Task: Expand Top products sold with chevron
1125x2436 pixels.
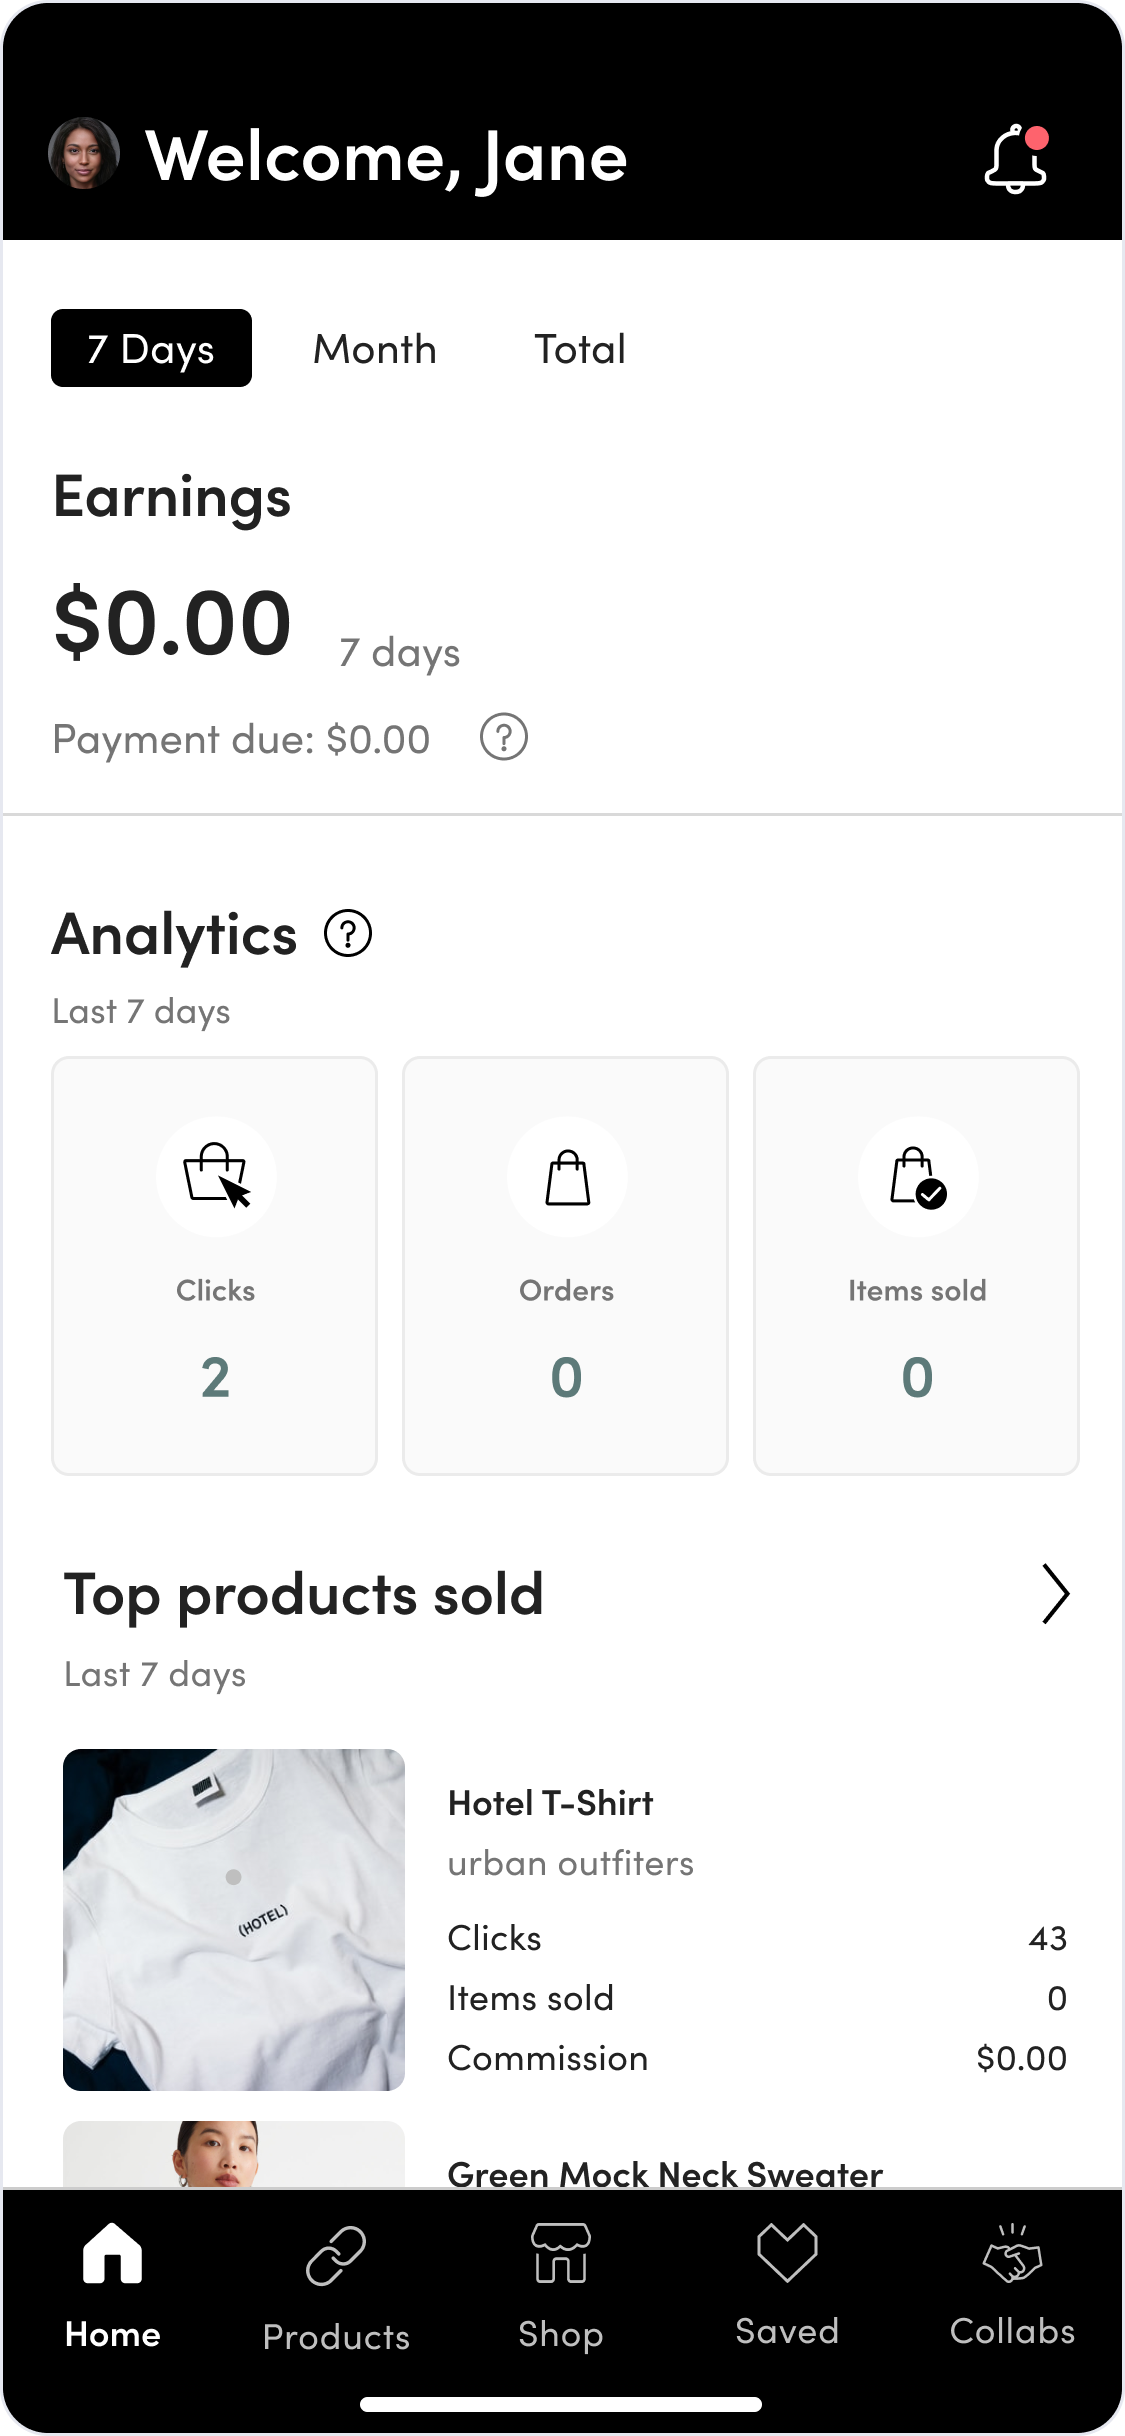Action: 1055,1594
